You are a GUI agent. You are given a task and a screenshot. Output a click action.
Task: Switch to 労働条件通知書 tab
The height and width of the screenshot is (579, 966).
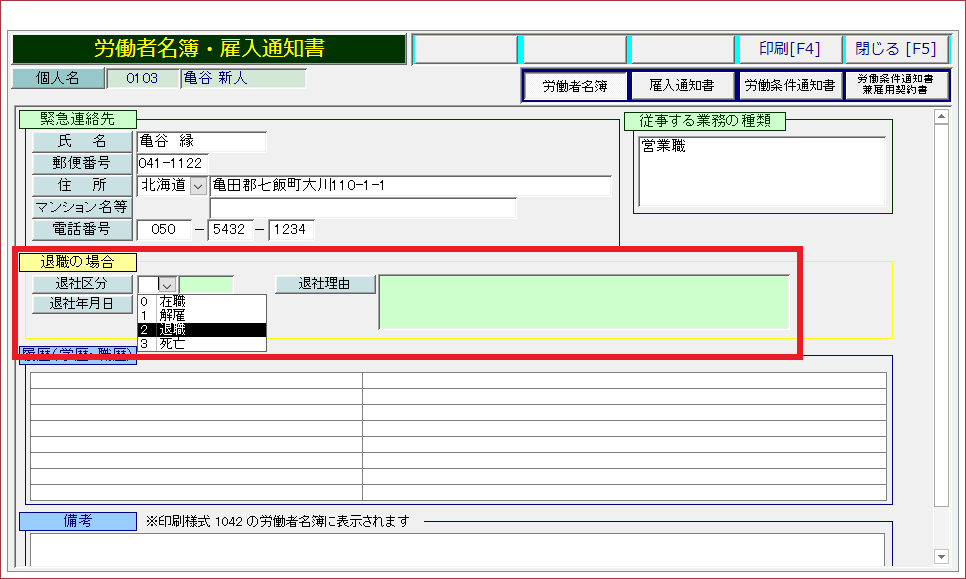tap(789, 86)
